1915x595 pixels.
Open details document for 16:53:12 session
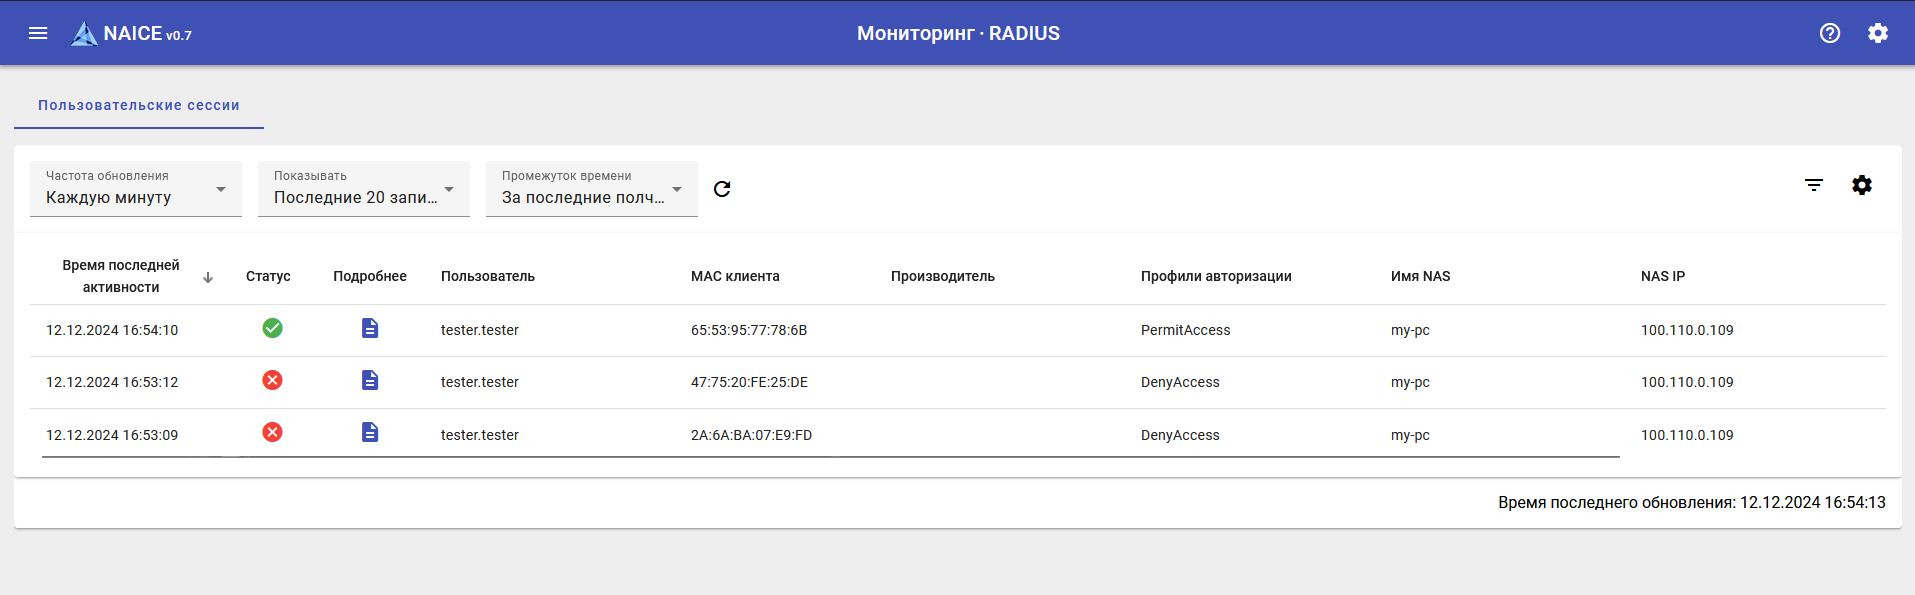tap(370, 380)
